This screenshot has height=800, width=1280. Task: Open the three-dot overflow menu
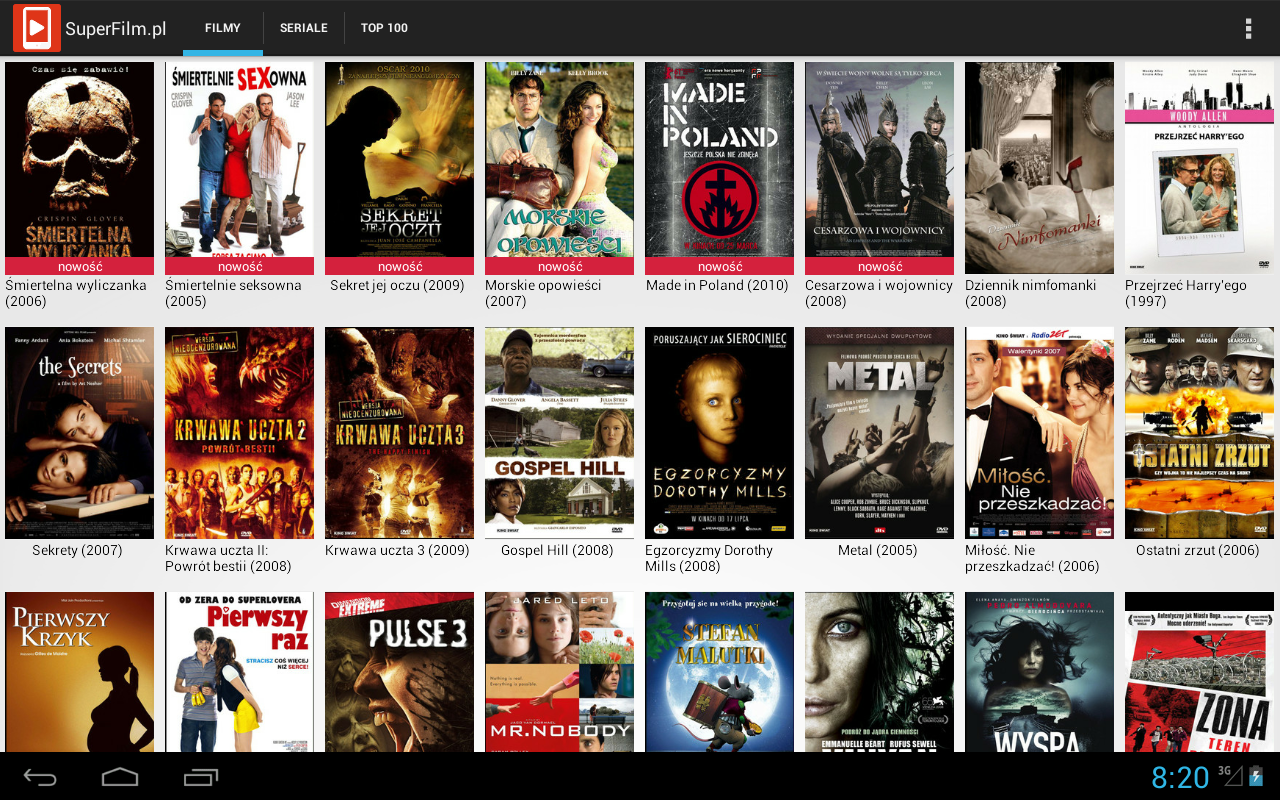click(x=1248, y=28)
